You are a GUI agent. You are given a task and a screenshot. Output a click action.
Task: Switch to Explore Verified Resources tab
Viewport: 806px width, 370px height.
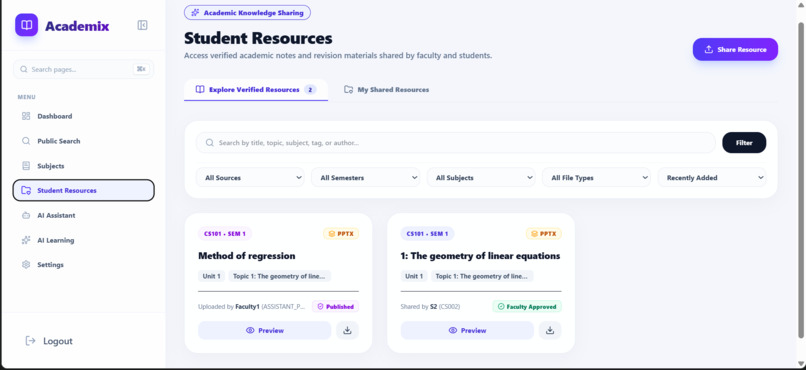(256, 90)
